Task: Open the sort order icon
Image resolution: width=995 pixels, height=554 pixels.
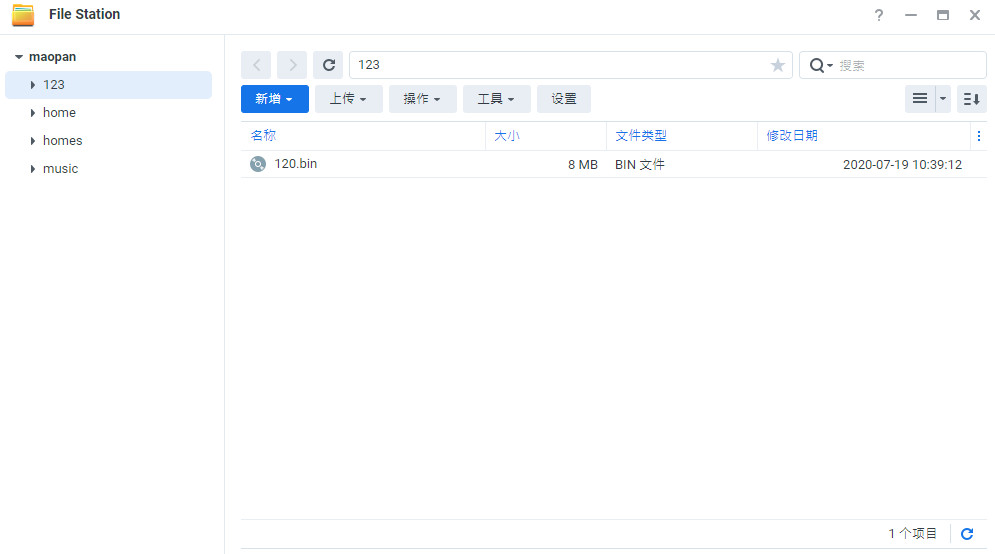Action: tap(971, 99)
